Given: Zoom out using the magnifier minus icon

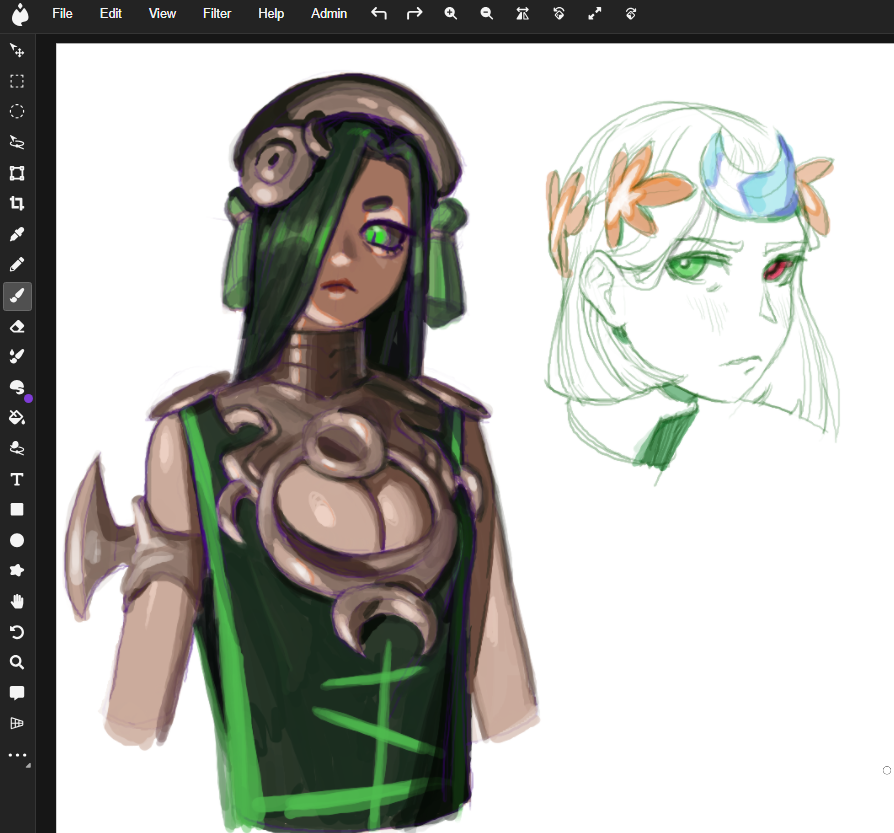Looking at the screenshot, I should tap(486, 14).
